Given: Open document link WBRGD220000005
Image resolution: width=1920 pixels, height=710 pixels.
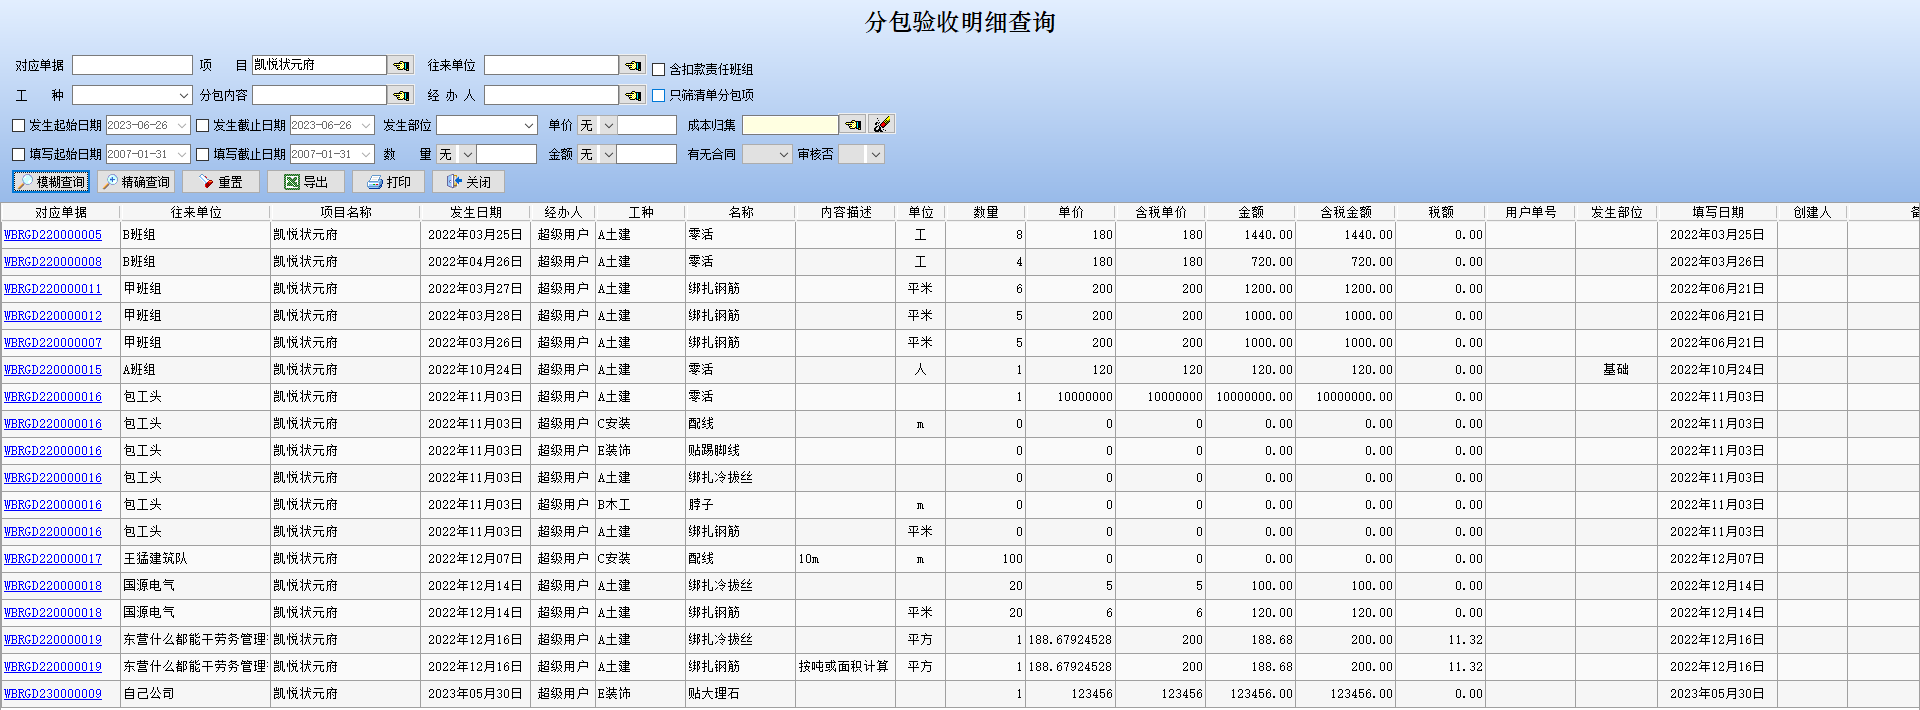Looking at the screenshot, I should 53,235.
